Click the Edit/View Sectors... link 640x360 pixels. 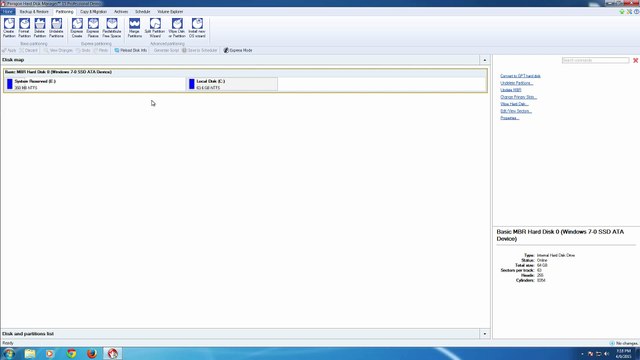(x=516, y=111)
